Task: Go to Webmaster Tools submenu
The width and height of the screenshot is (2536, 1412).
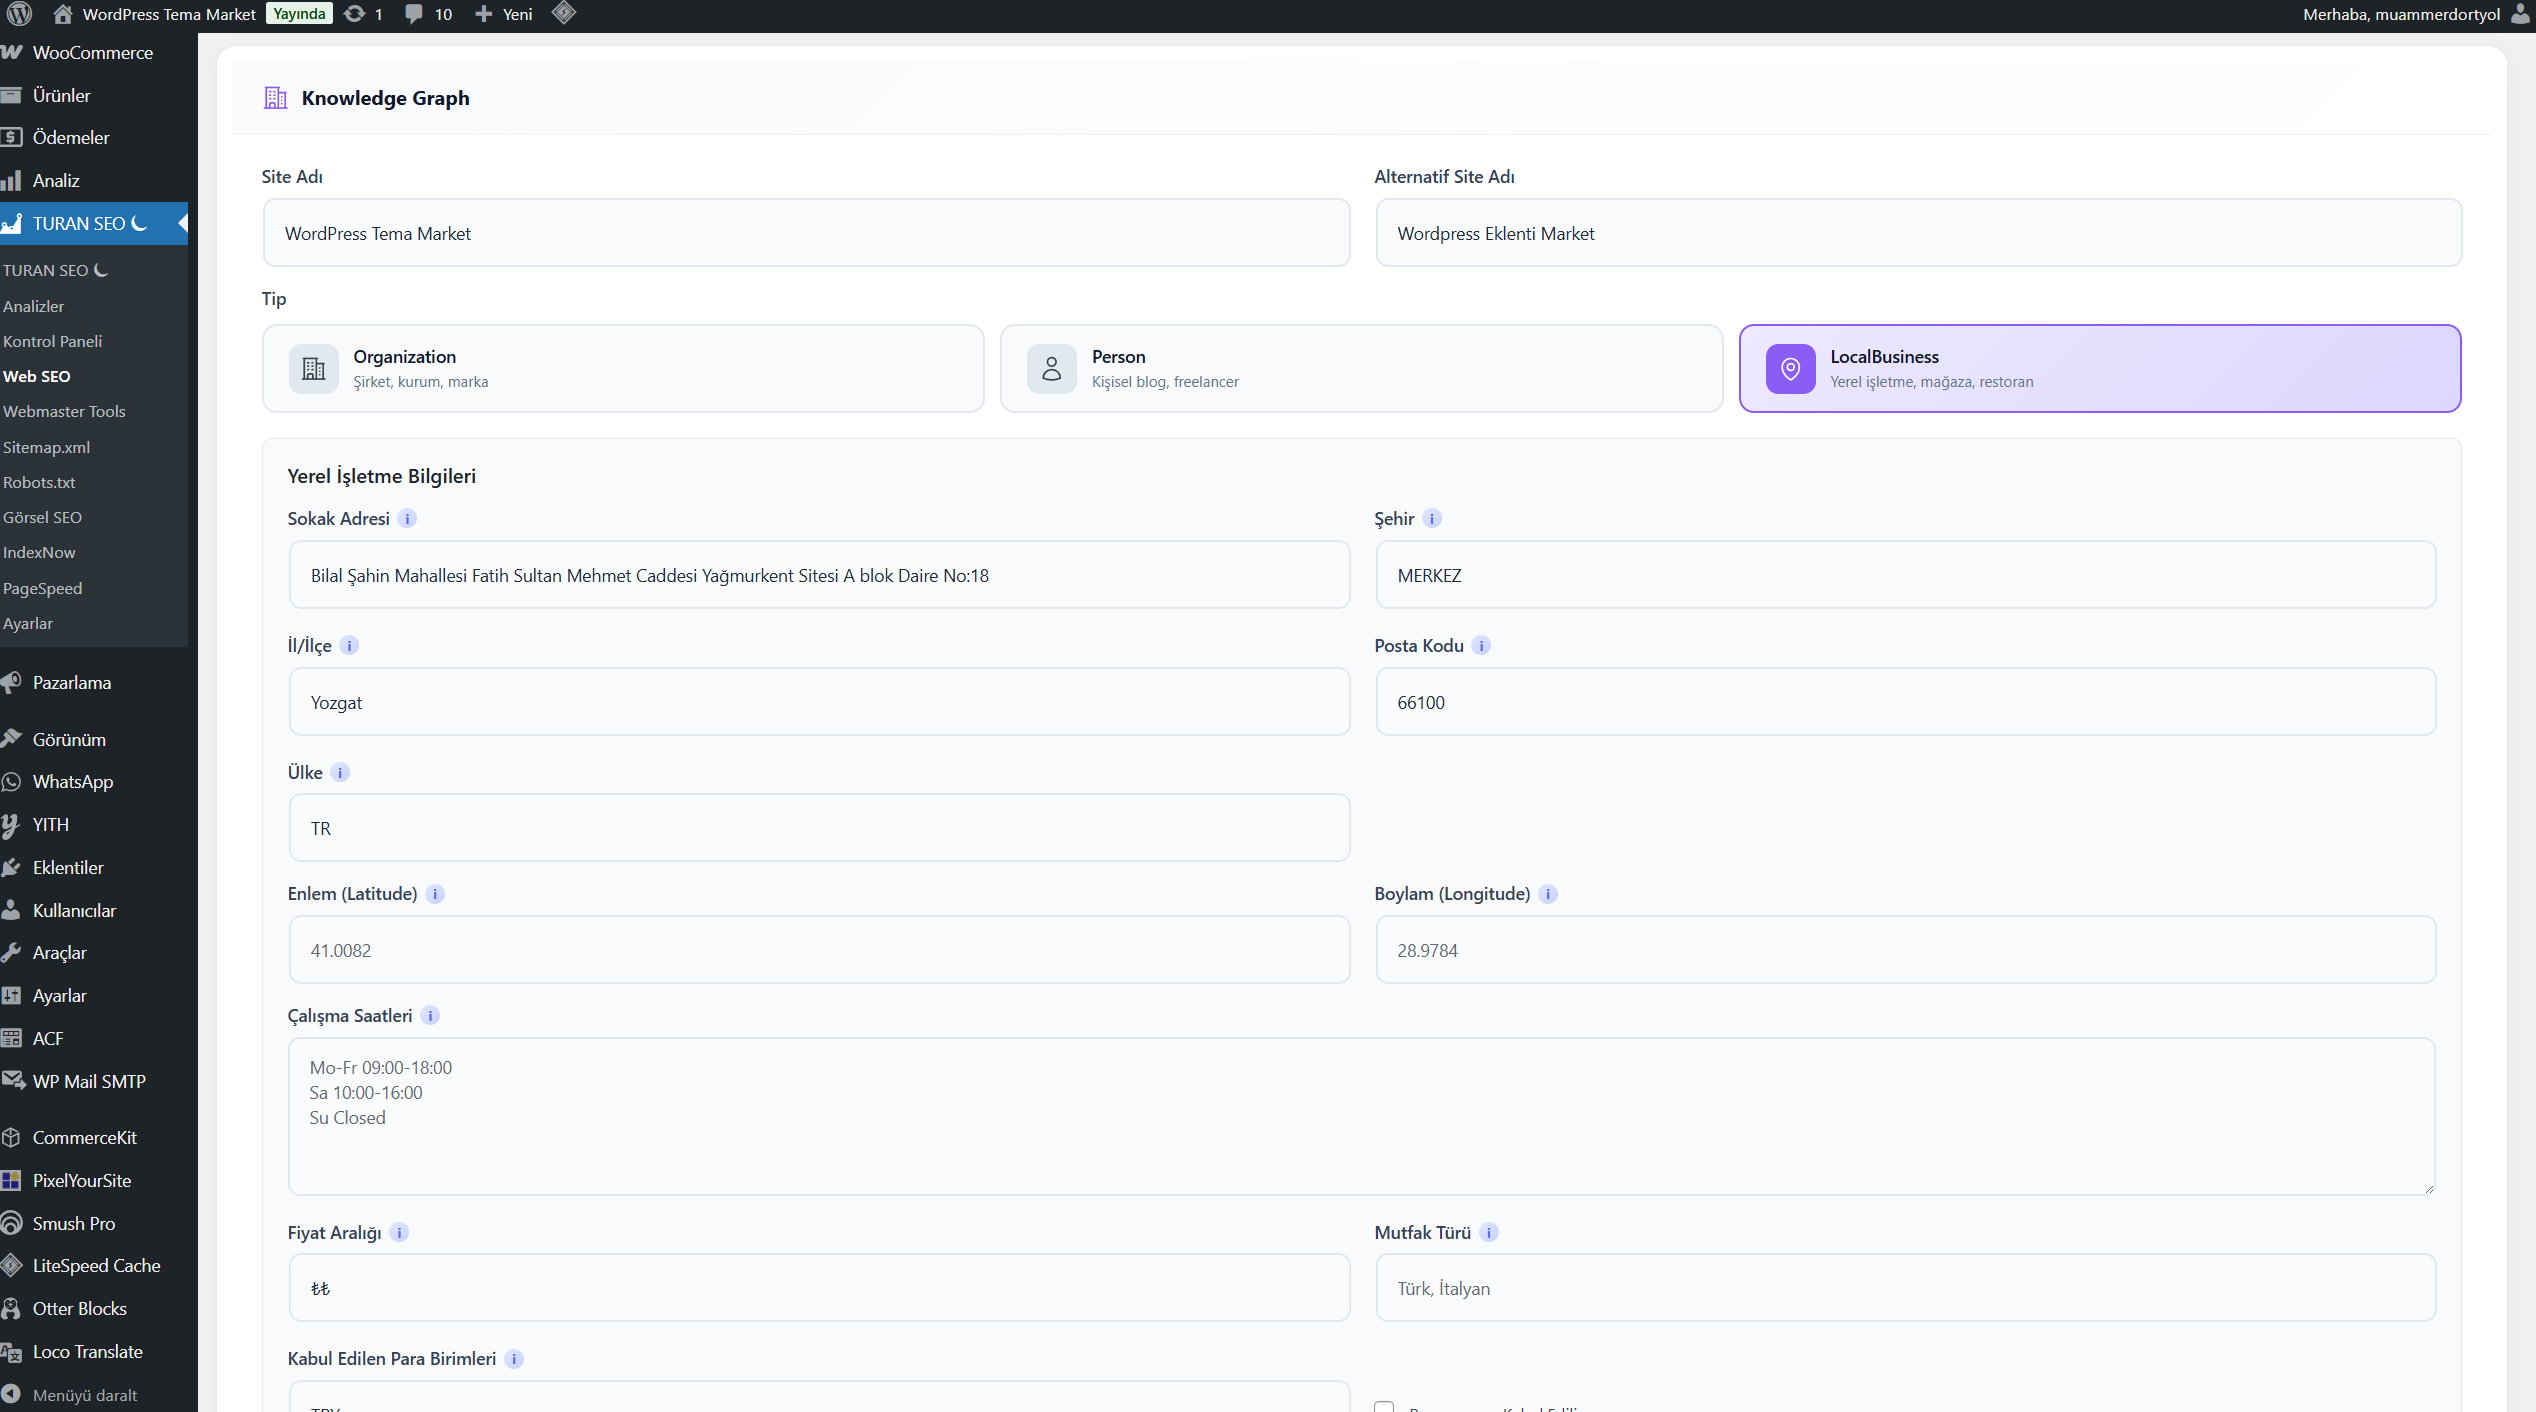Action: (64, 411)
